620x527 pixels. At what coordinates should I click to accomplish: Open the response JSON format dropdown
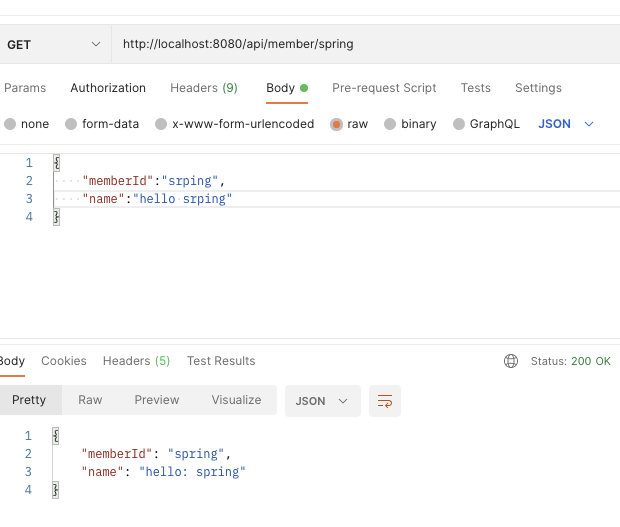click(323, 401)
